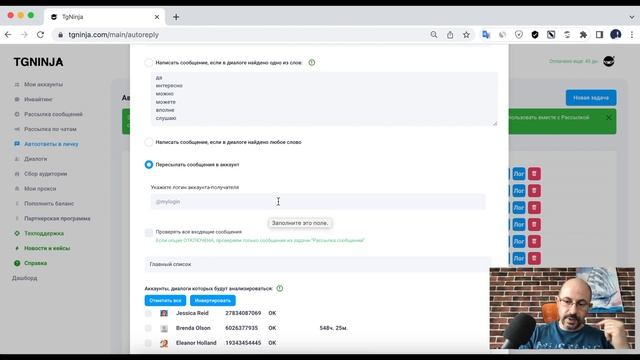Click the browser forward arrow
640x360 pixels.
(x=24, y=35)
